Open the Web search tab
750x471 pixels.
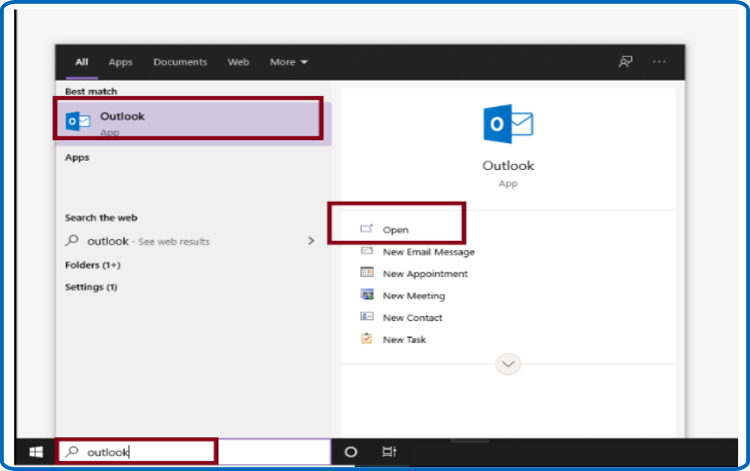(x=238, y=62)
